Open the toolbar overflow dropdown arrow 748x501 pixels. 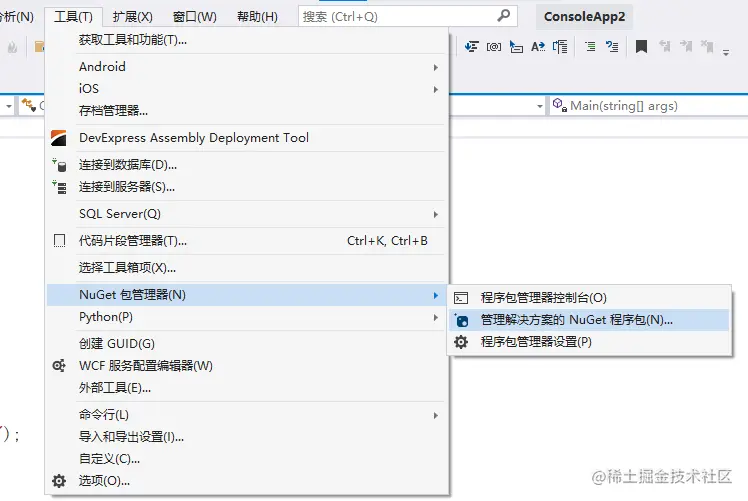point(726,52)
